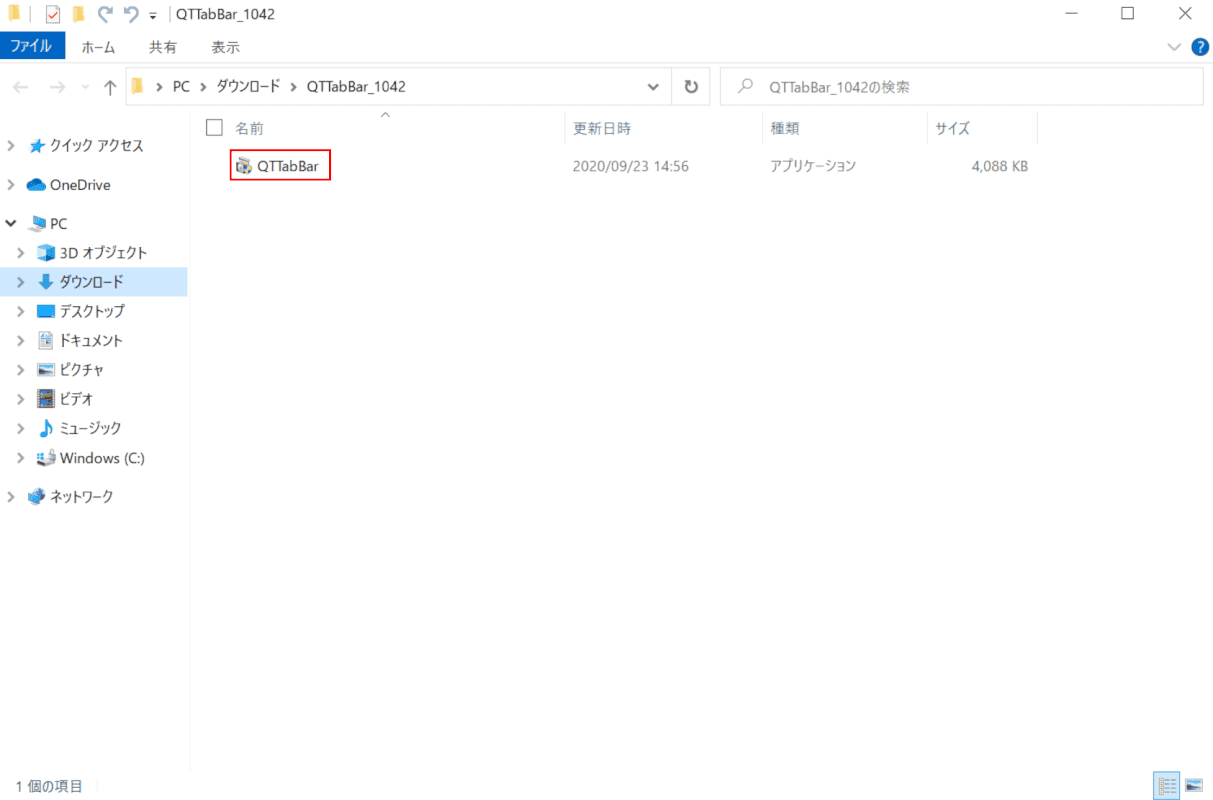Select PC in the navigation pane
Image resolution: width=1213 pixels, height=800 pixels.
pyautogui.click(x=58, y=224)
